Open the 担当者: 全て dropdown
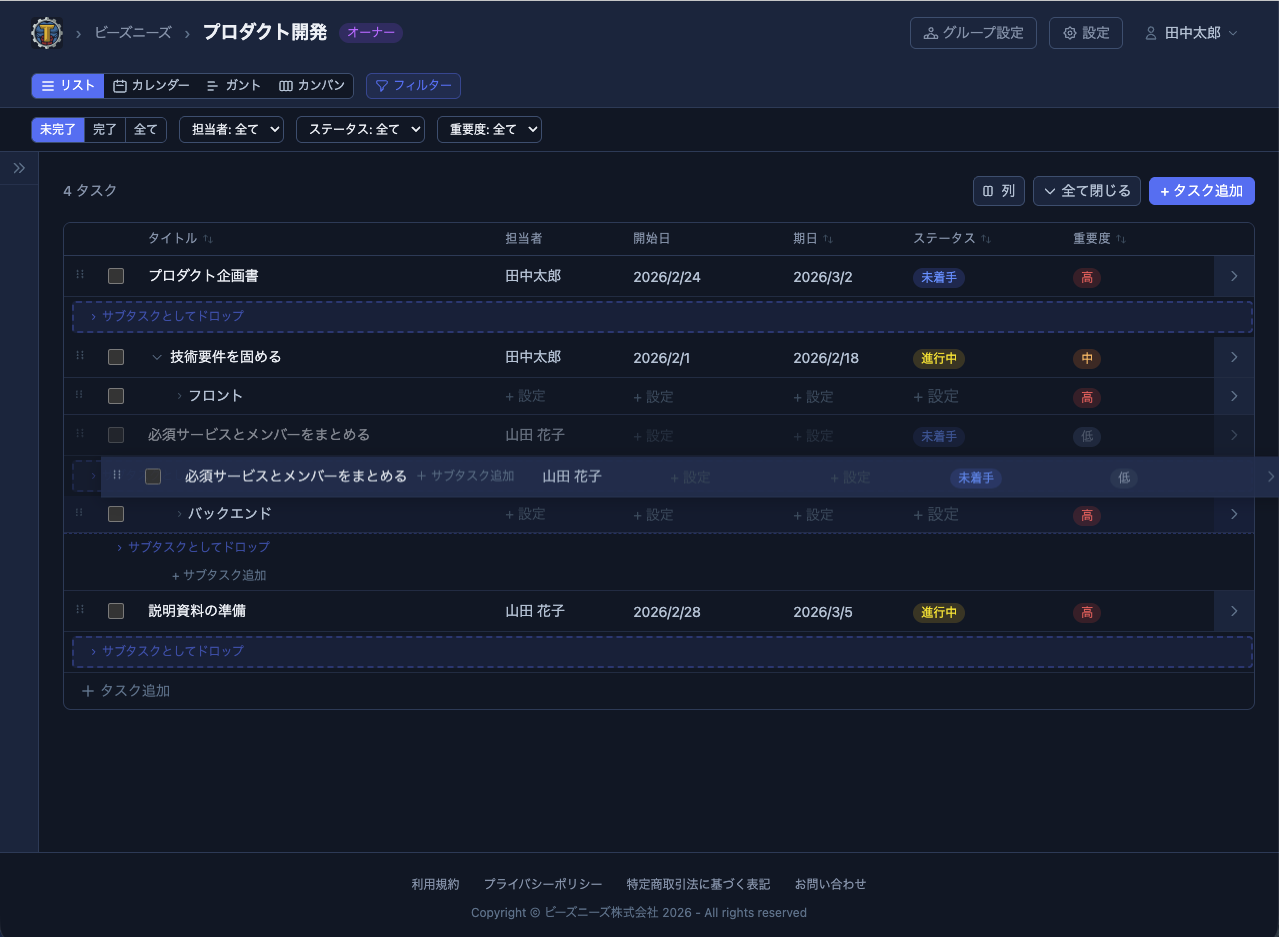The width and height of the screenshot is (1279, 937). (x=231, y=129)
